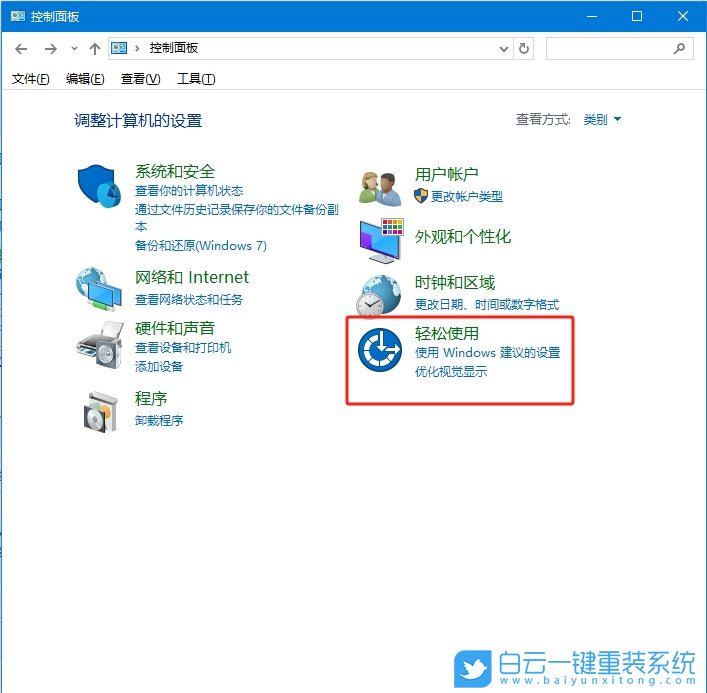The width and height of the screenshot is (707, 693).
Task: Focus the search box field
Action: pos(619,48)
